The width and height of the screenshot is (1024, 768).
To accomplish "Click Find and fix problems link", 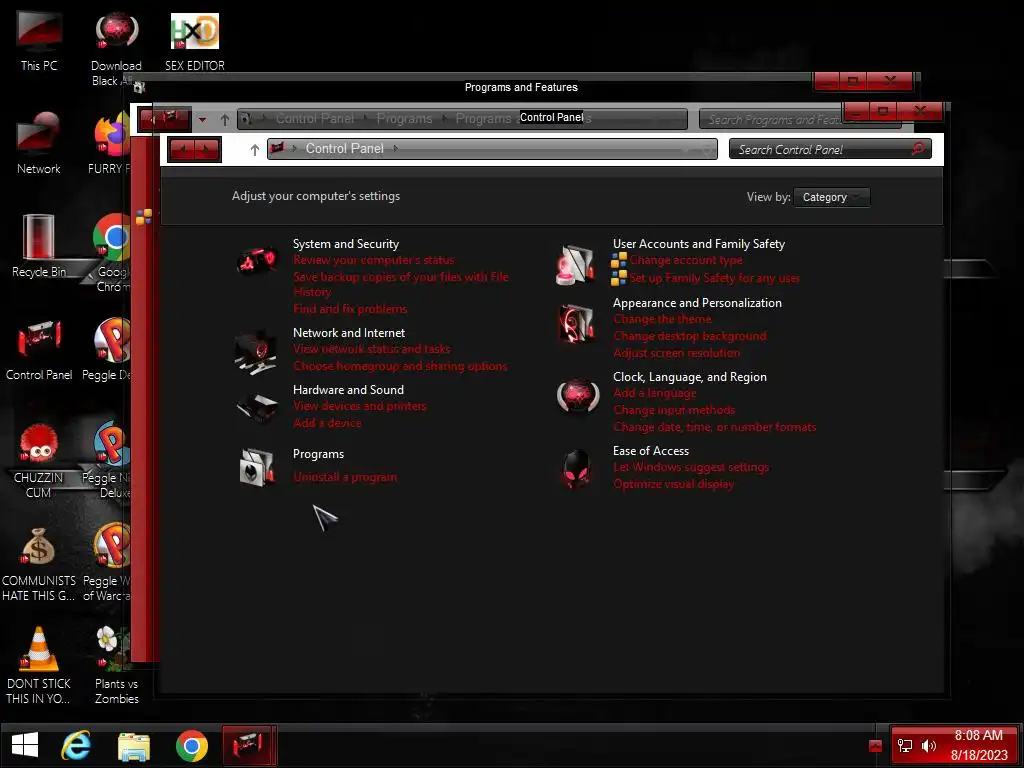I will [350, 309].
